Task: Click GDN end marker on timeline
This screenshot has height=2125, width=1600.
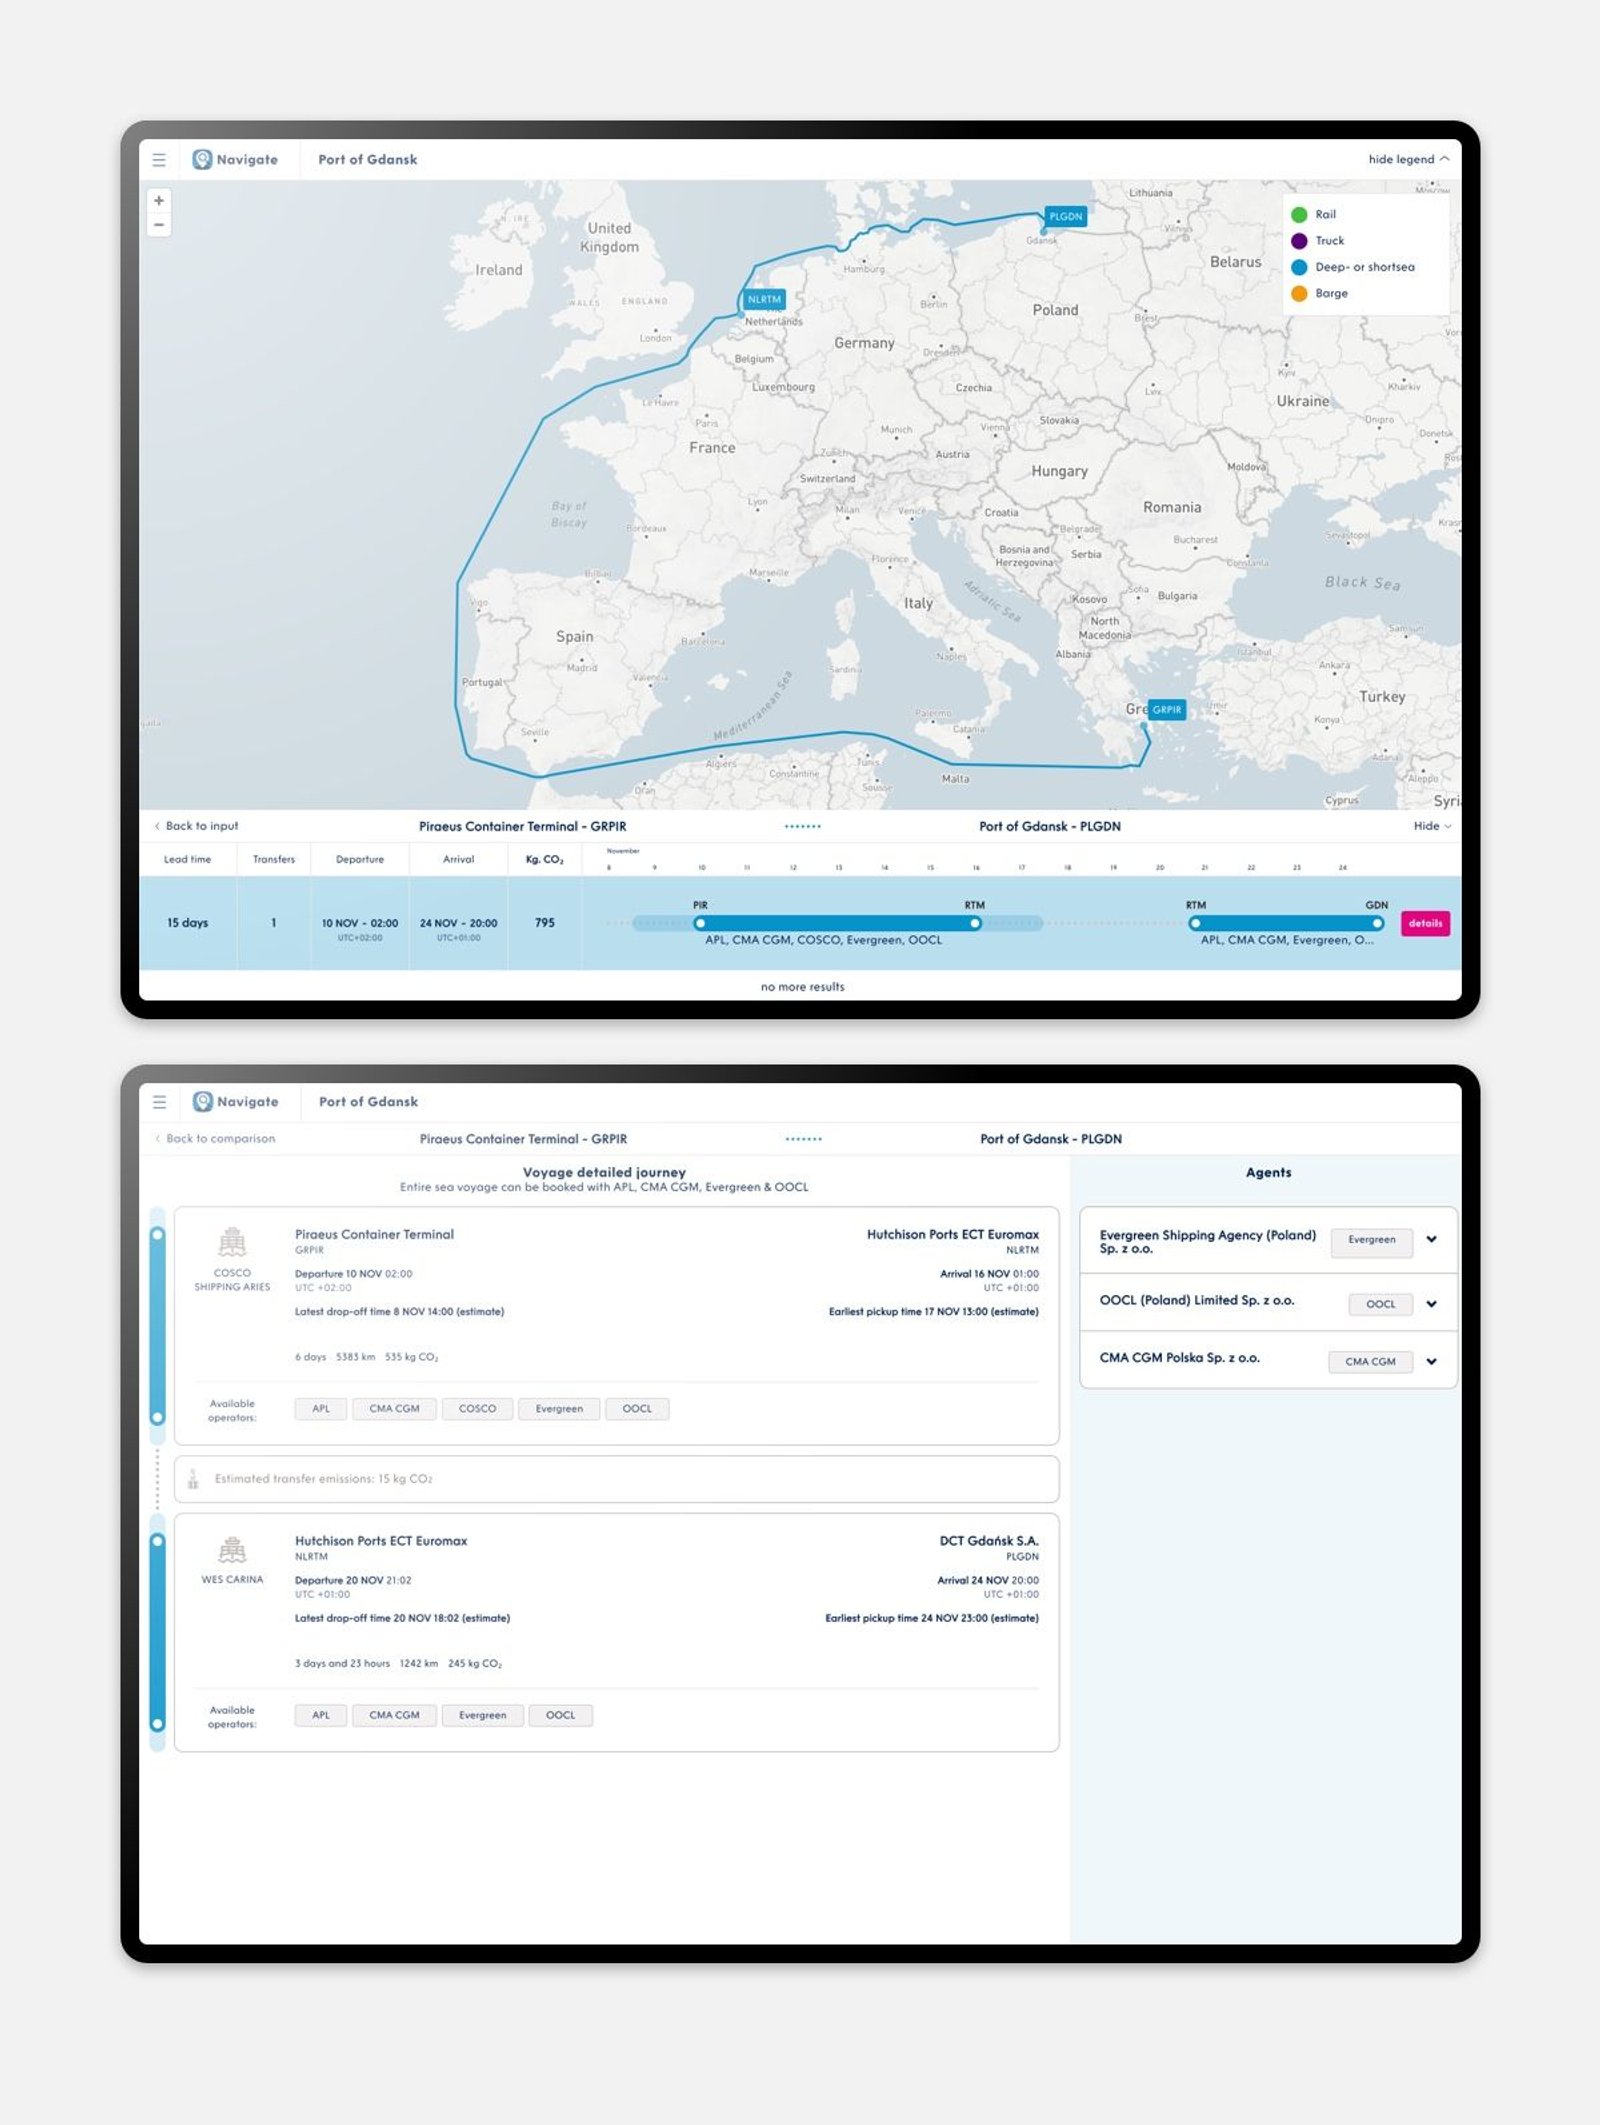Action: 1377,923
